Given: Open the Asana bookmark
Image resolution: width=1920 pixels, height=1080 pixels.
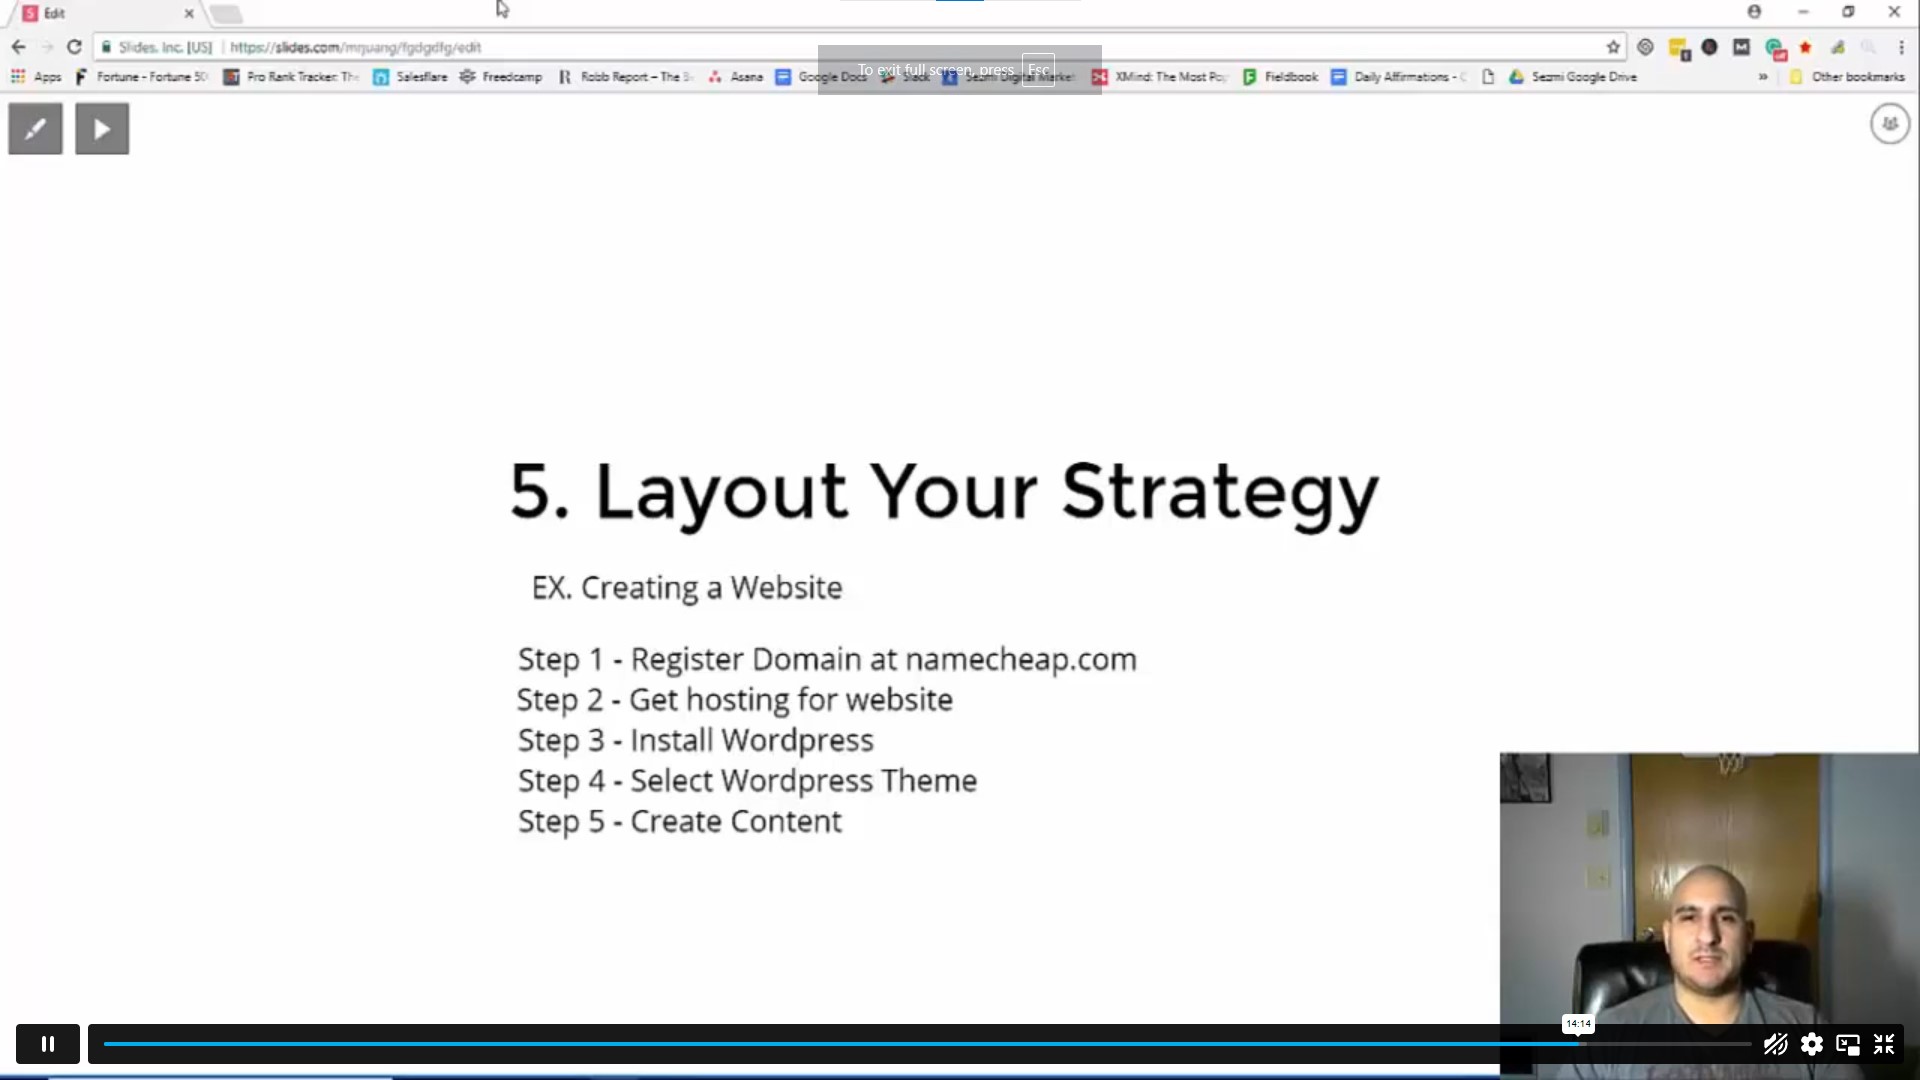Looking at the screenshot, I should 747,76.
